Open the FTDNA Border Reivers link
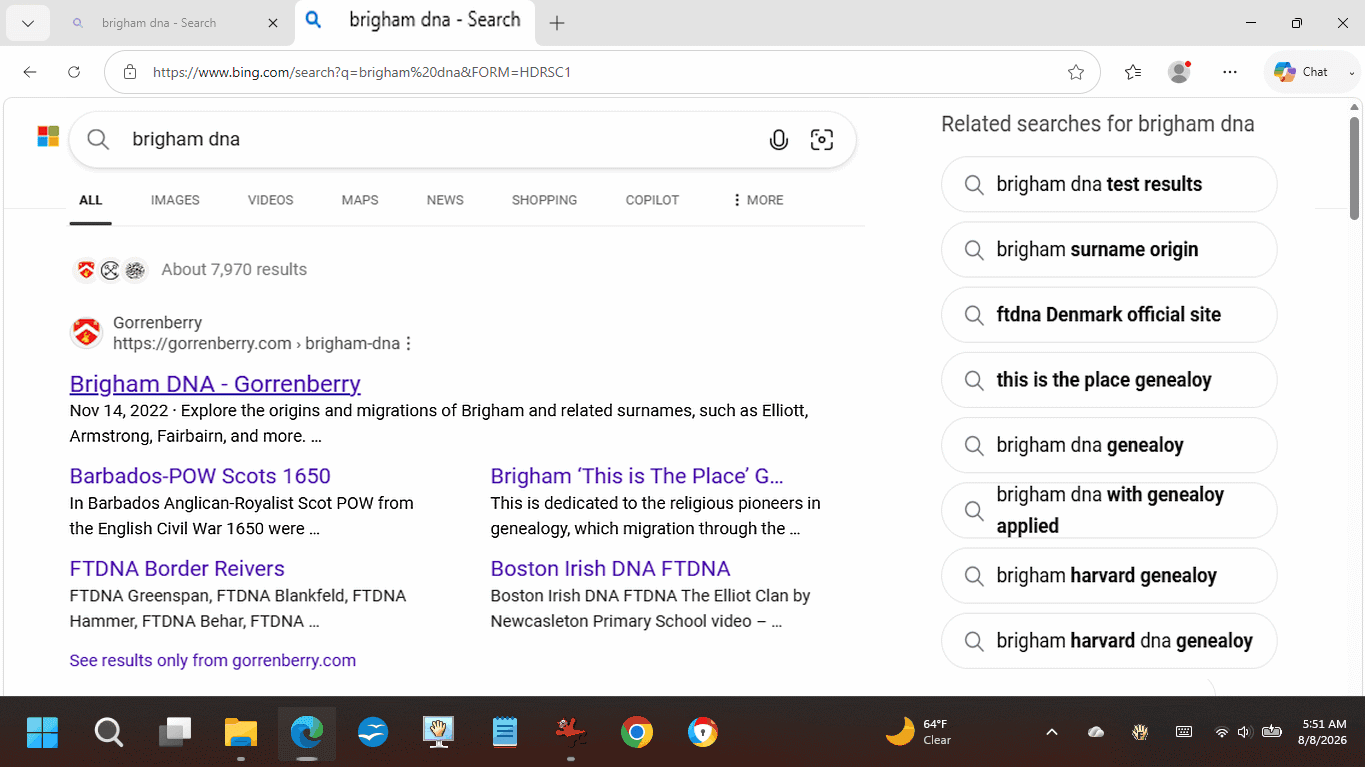 pos(177,569)
